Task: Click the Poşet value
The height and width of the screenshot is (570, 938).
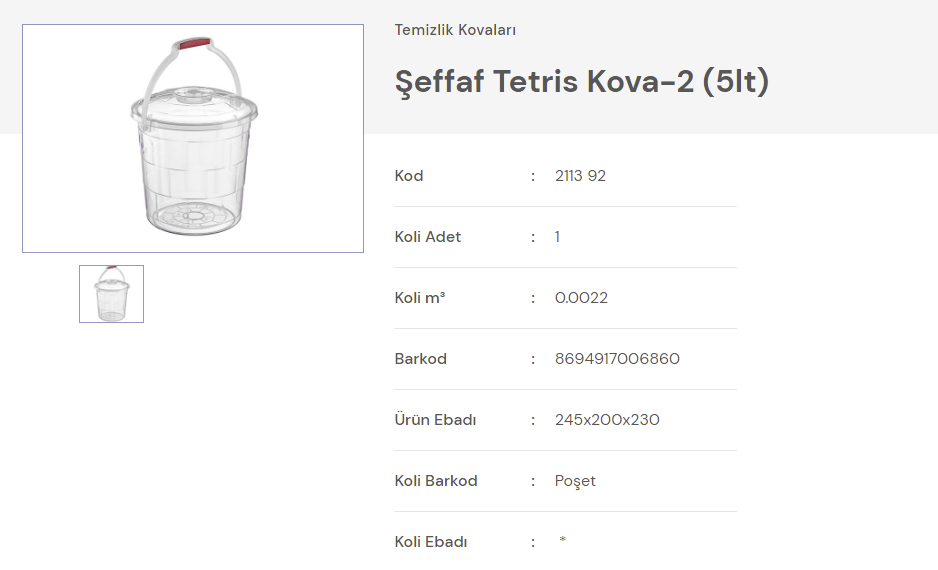Action: (x=575, y=481)
